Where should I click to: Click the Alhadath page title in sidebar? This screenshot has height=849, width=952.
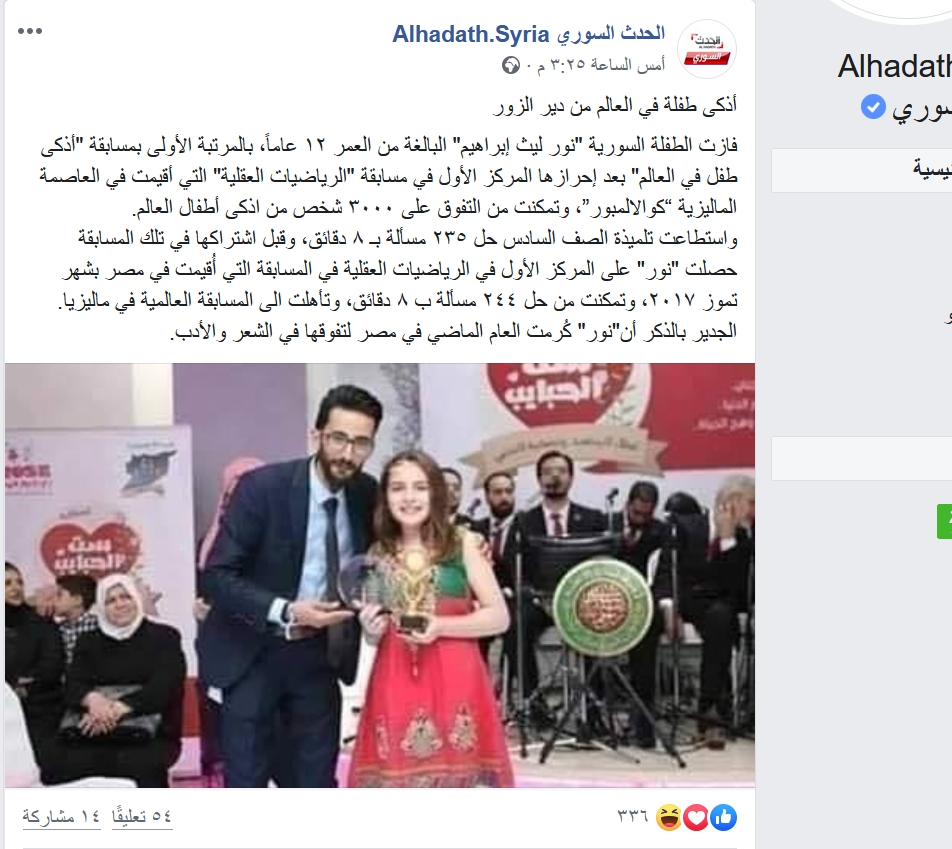pyautogui.click(x=894, y=66)
